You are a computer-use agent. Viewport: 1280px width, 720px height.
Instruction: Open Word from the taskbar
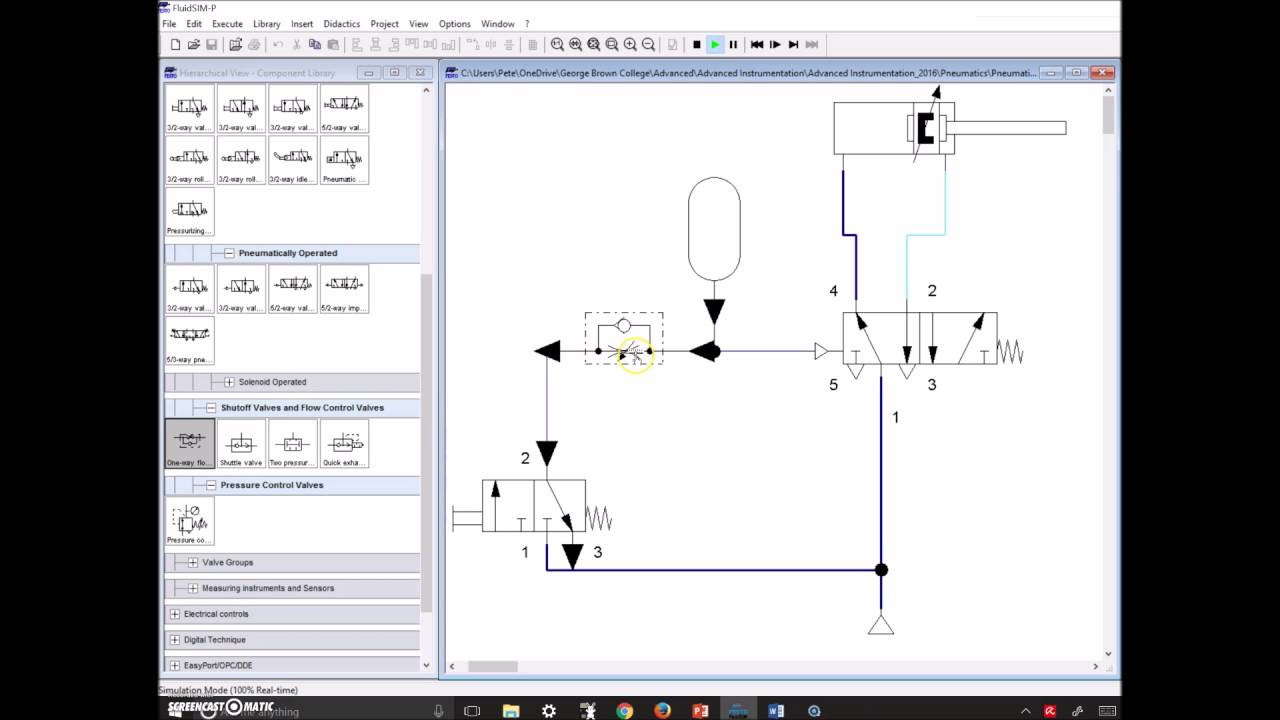click(776, 711)
